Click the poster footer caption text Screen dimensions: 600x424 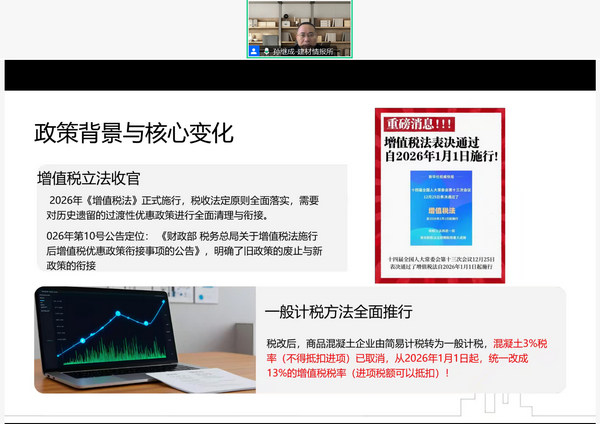[x=439, y=262]
